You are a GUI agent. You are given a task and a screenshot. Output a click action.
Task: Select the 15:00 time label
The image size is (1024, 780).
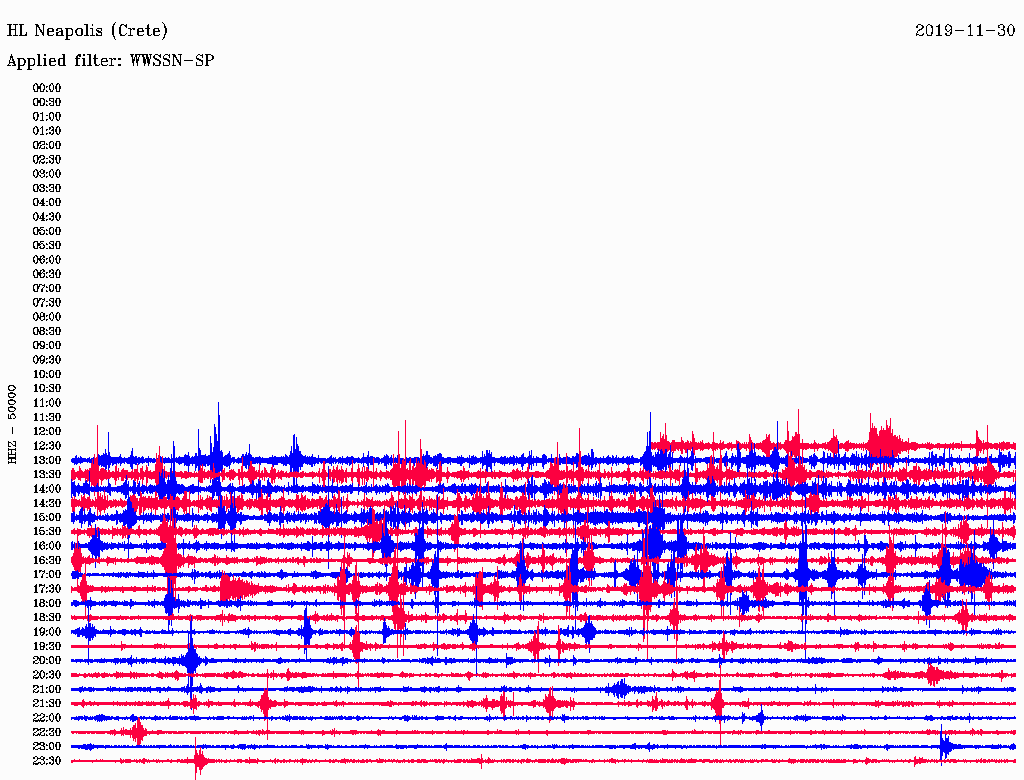pos(47,517)
